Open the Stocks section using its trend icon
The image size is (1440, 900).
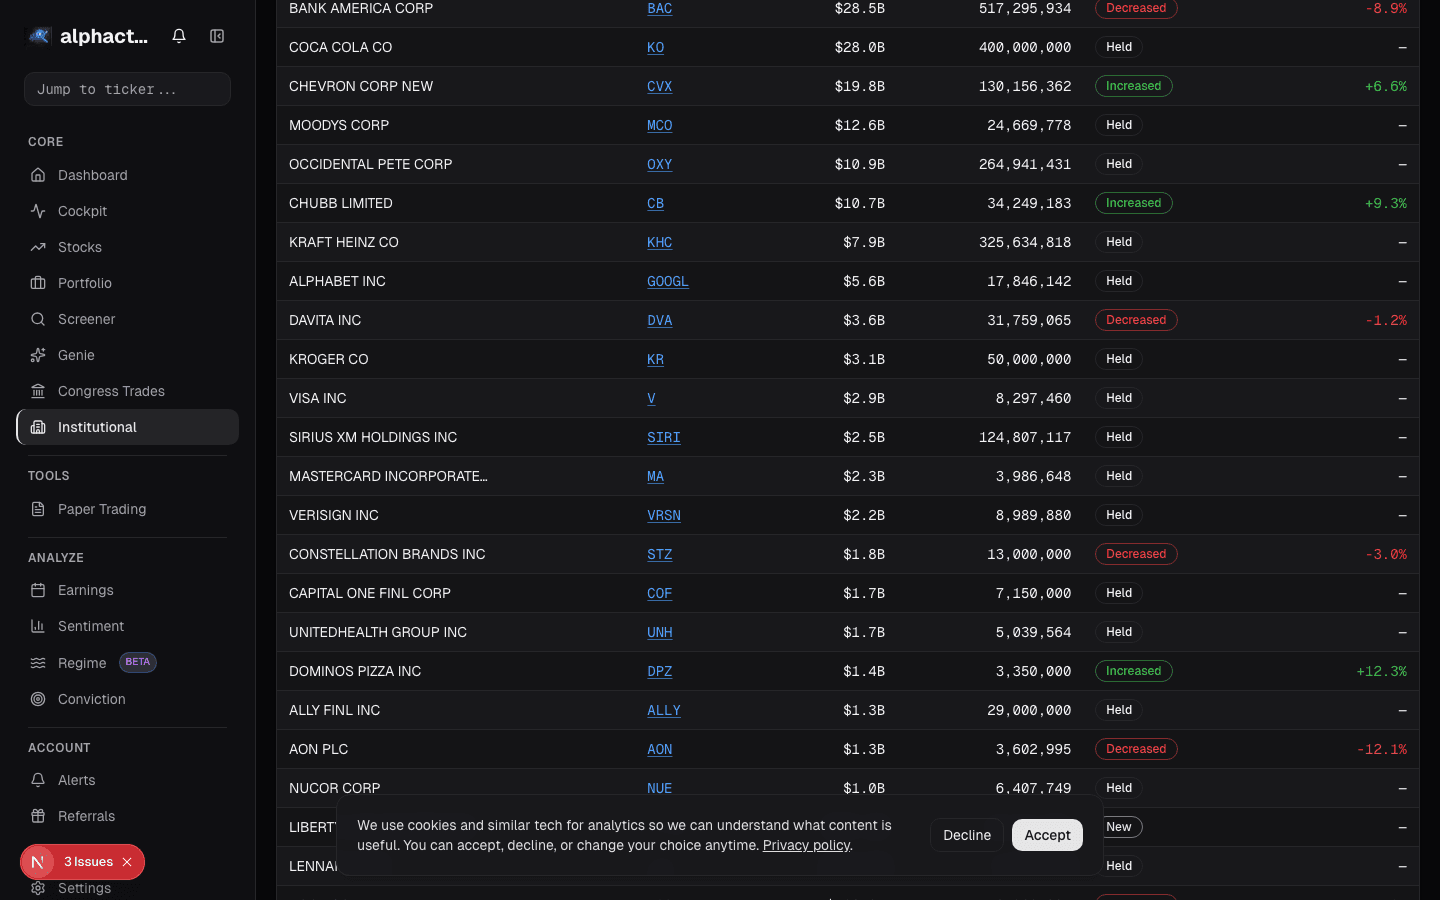tap(39, 247)
